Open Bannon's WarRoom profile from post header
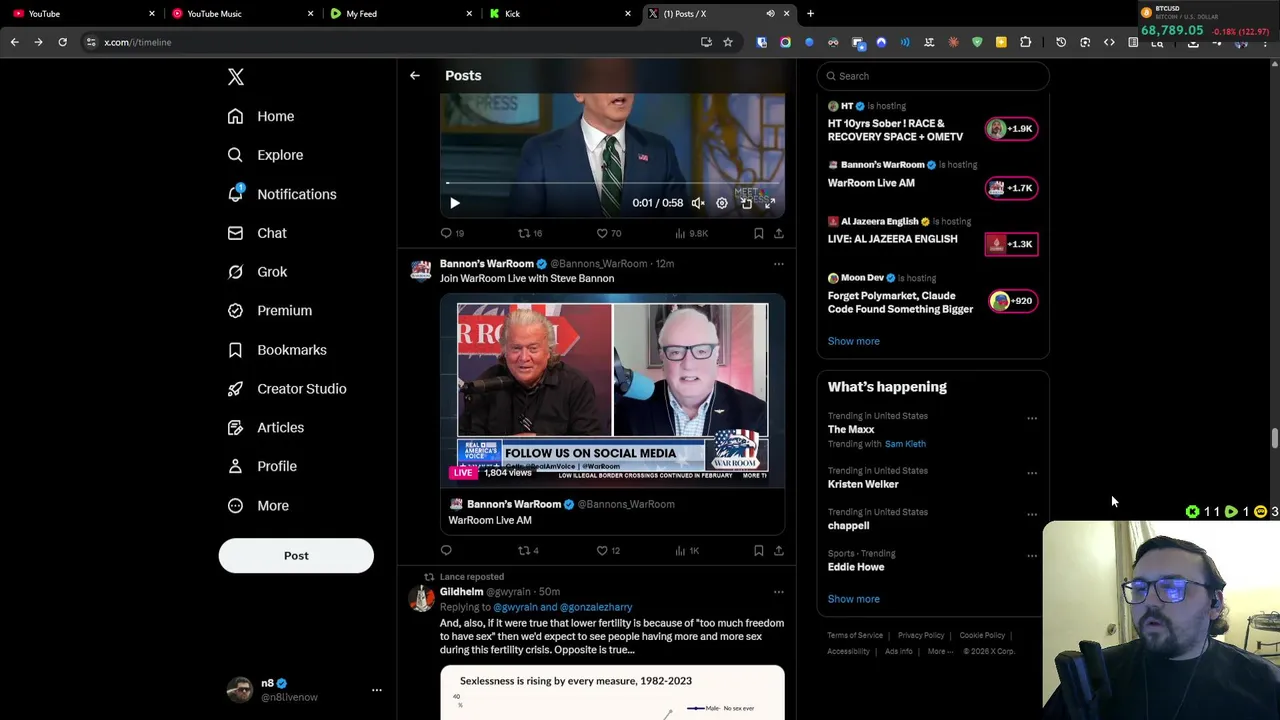The image size is (1280, 720). point(487,264)
